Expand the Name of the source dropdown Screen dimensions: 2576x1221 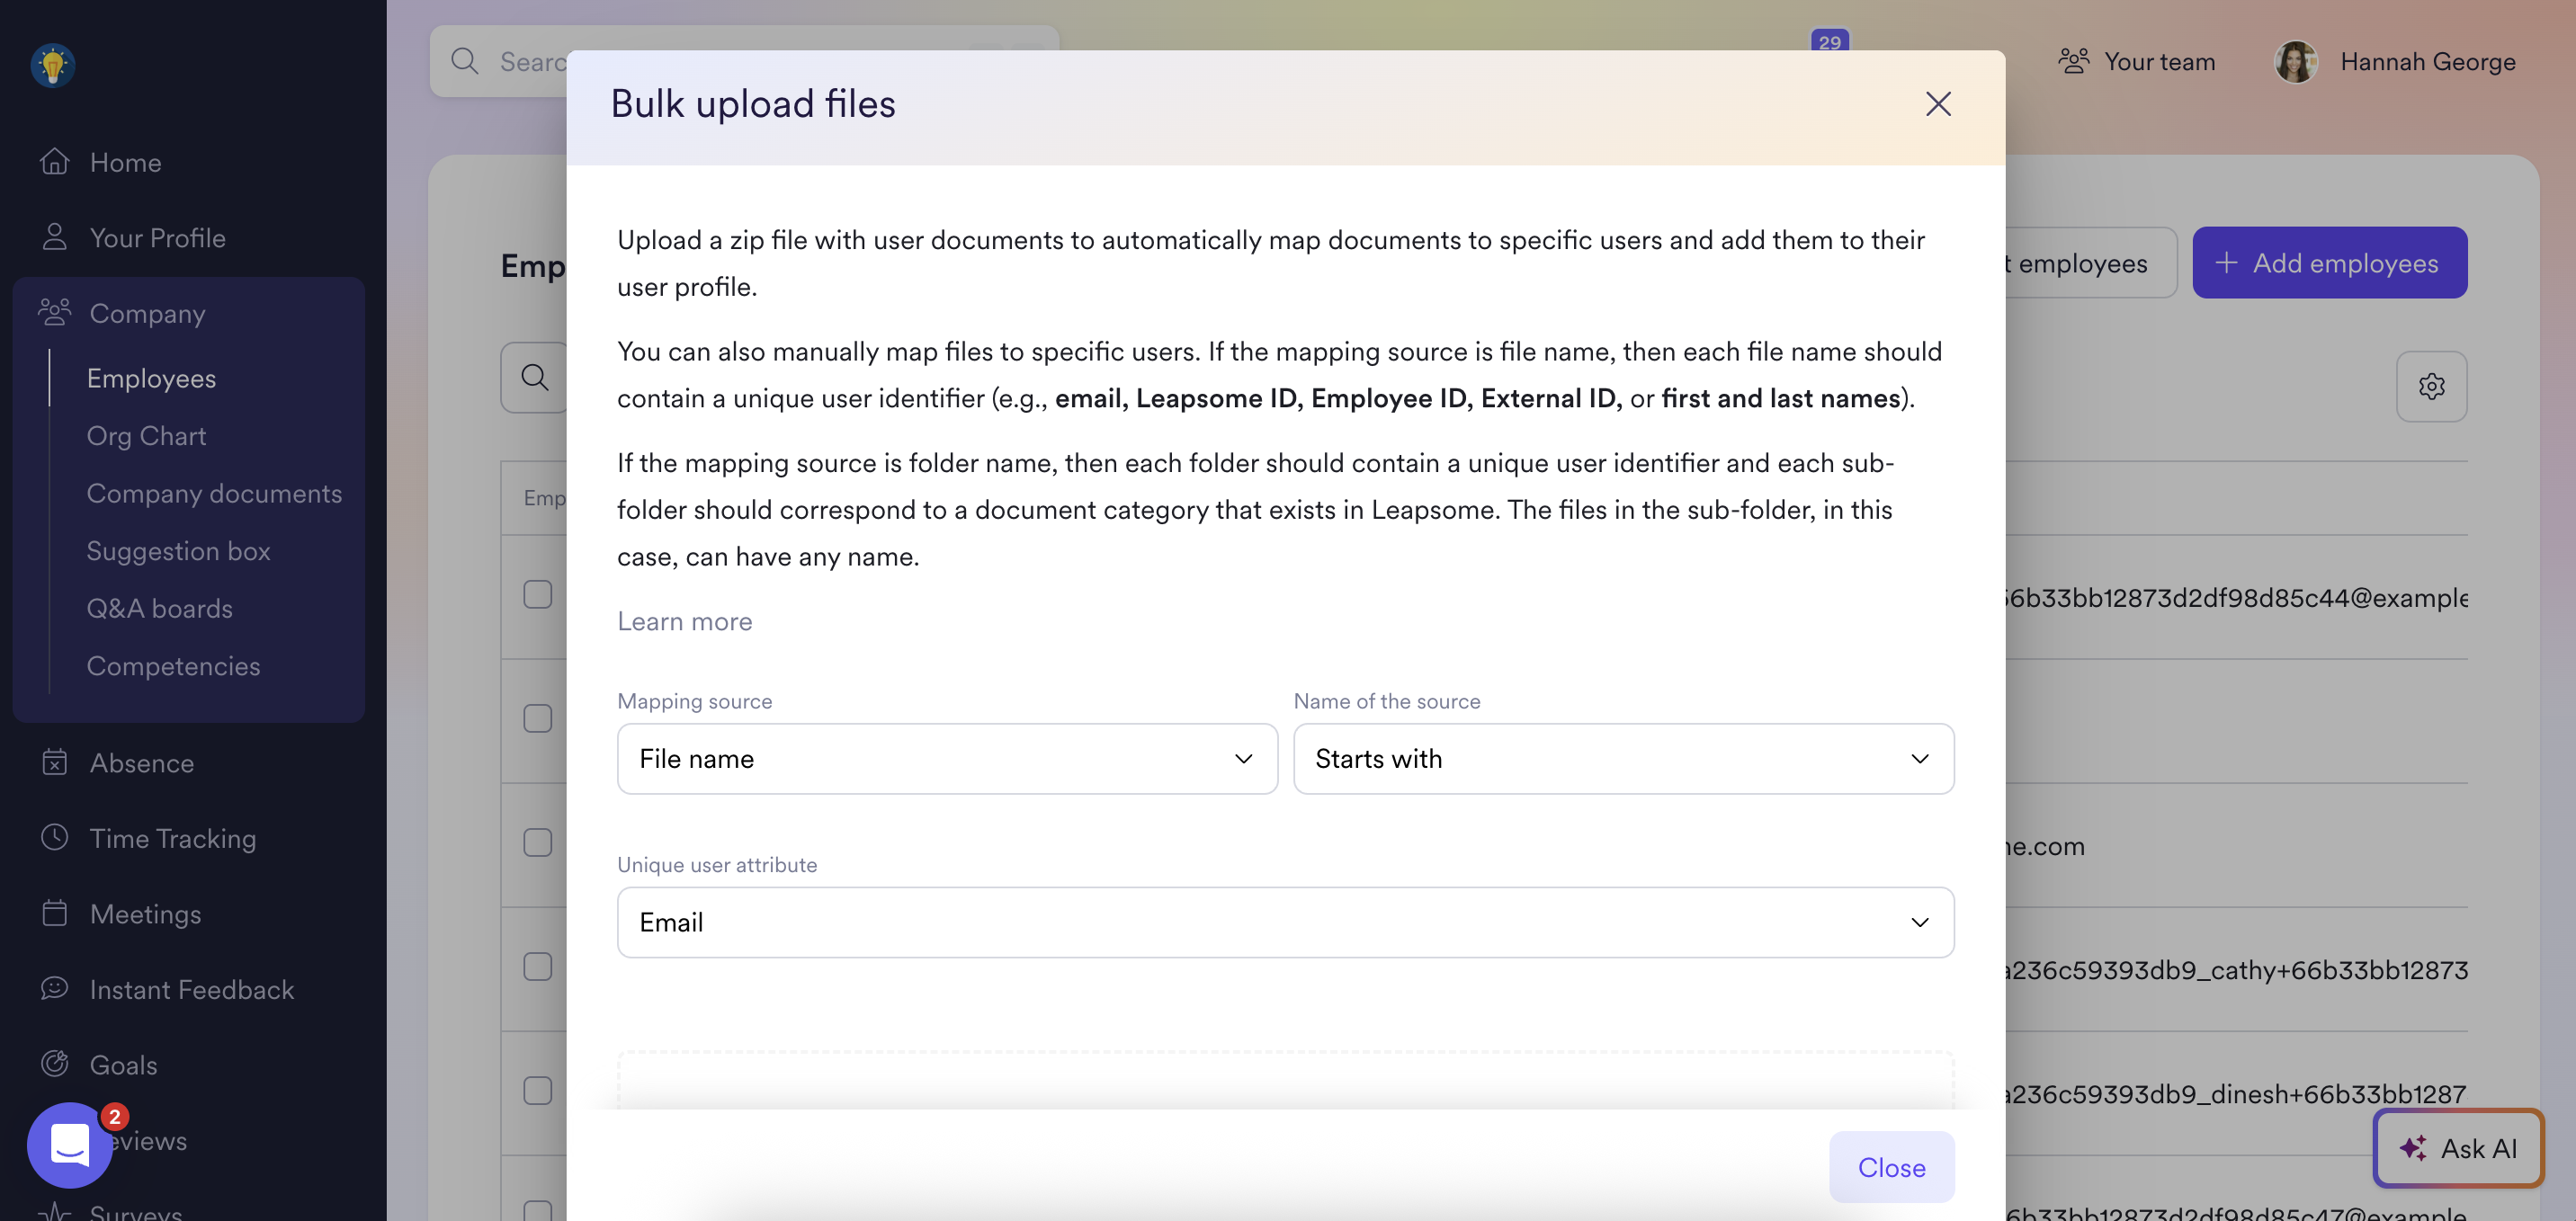pyautogui.click(x=1623, y=759)
